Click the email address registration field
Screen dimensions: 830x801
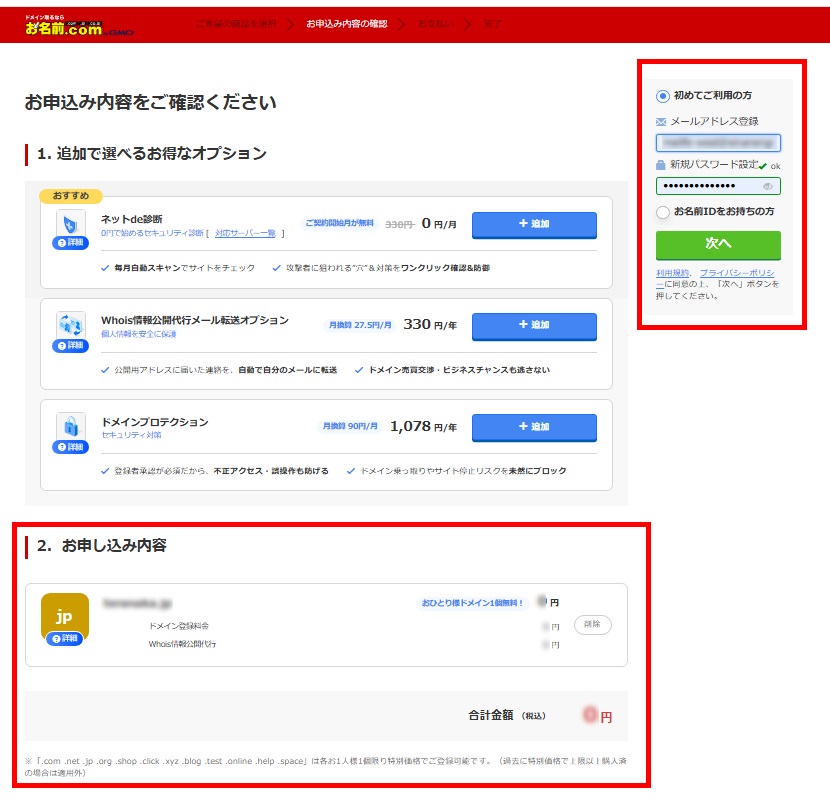(718, 143)
